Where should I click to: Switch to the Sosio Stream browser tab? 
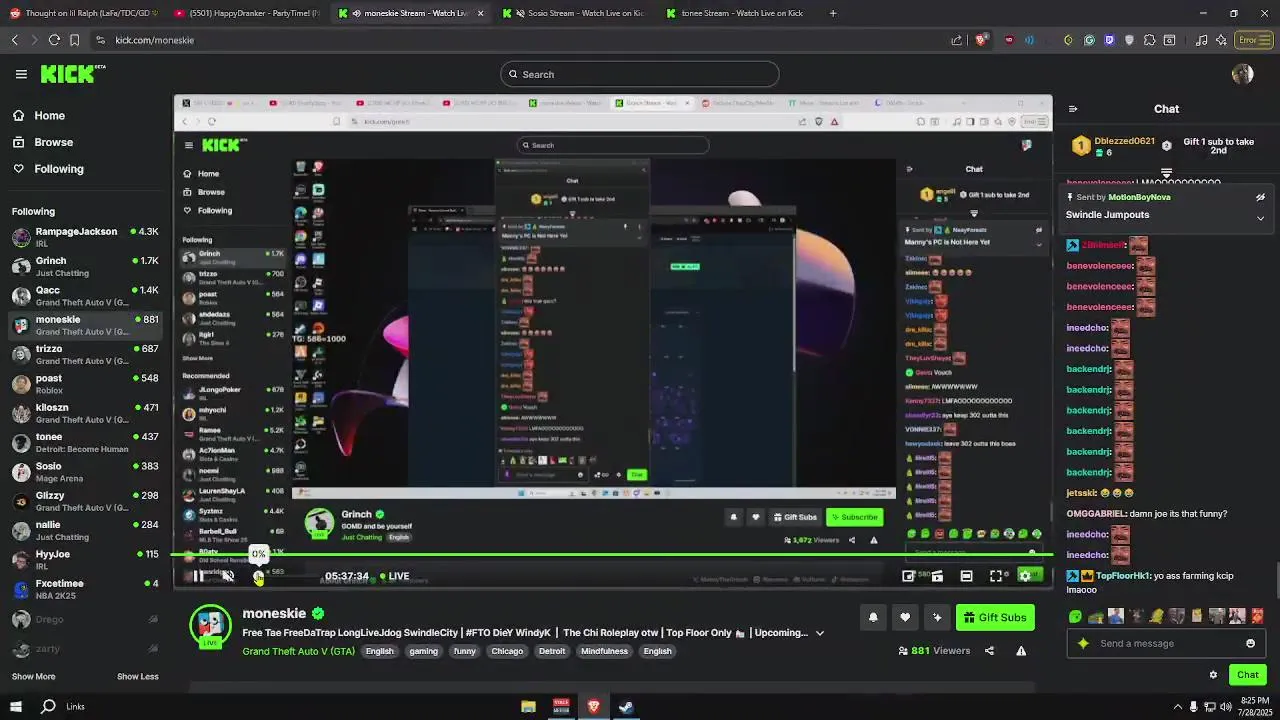577,13
